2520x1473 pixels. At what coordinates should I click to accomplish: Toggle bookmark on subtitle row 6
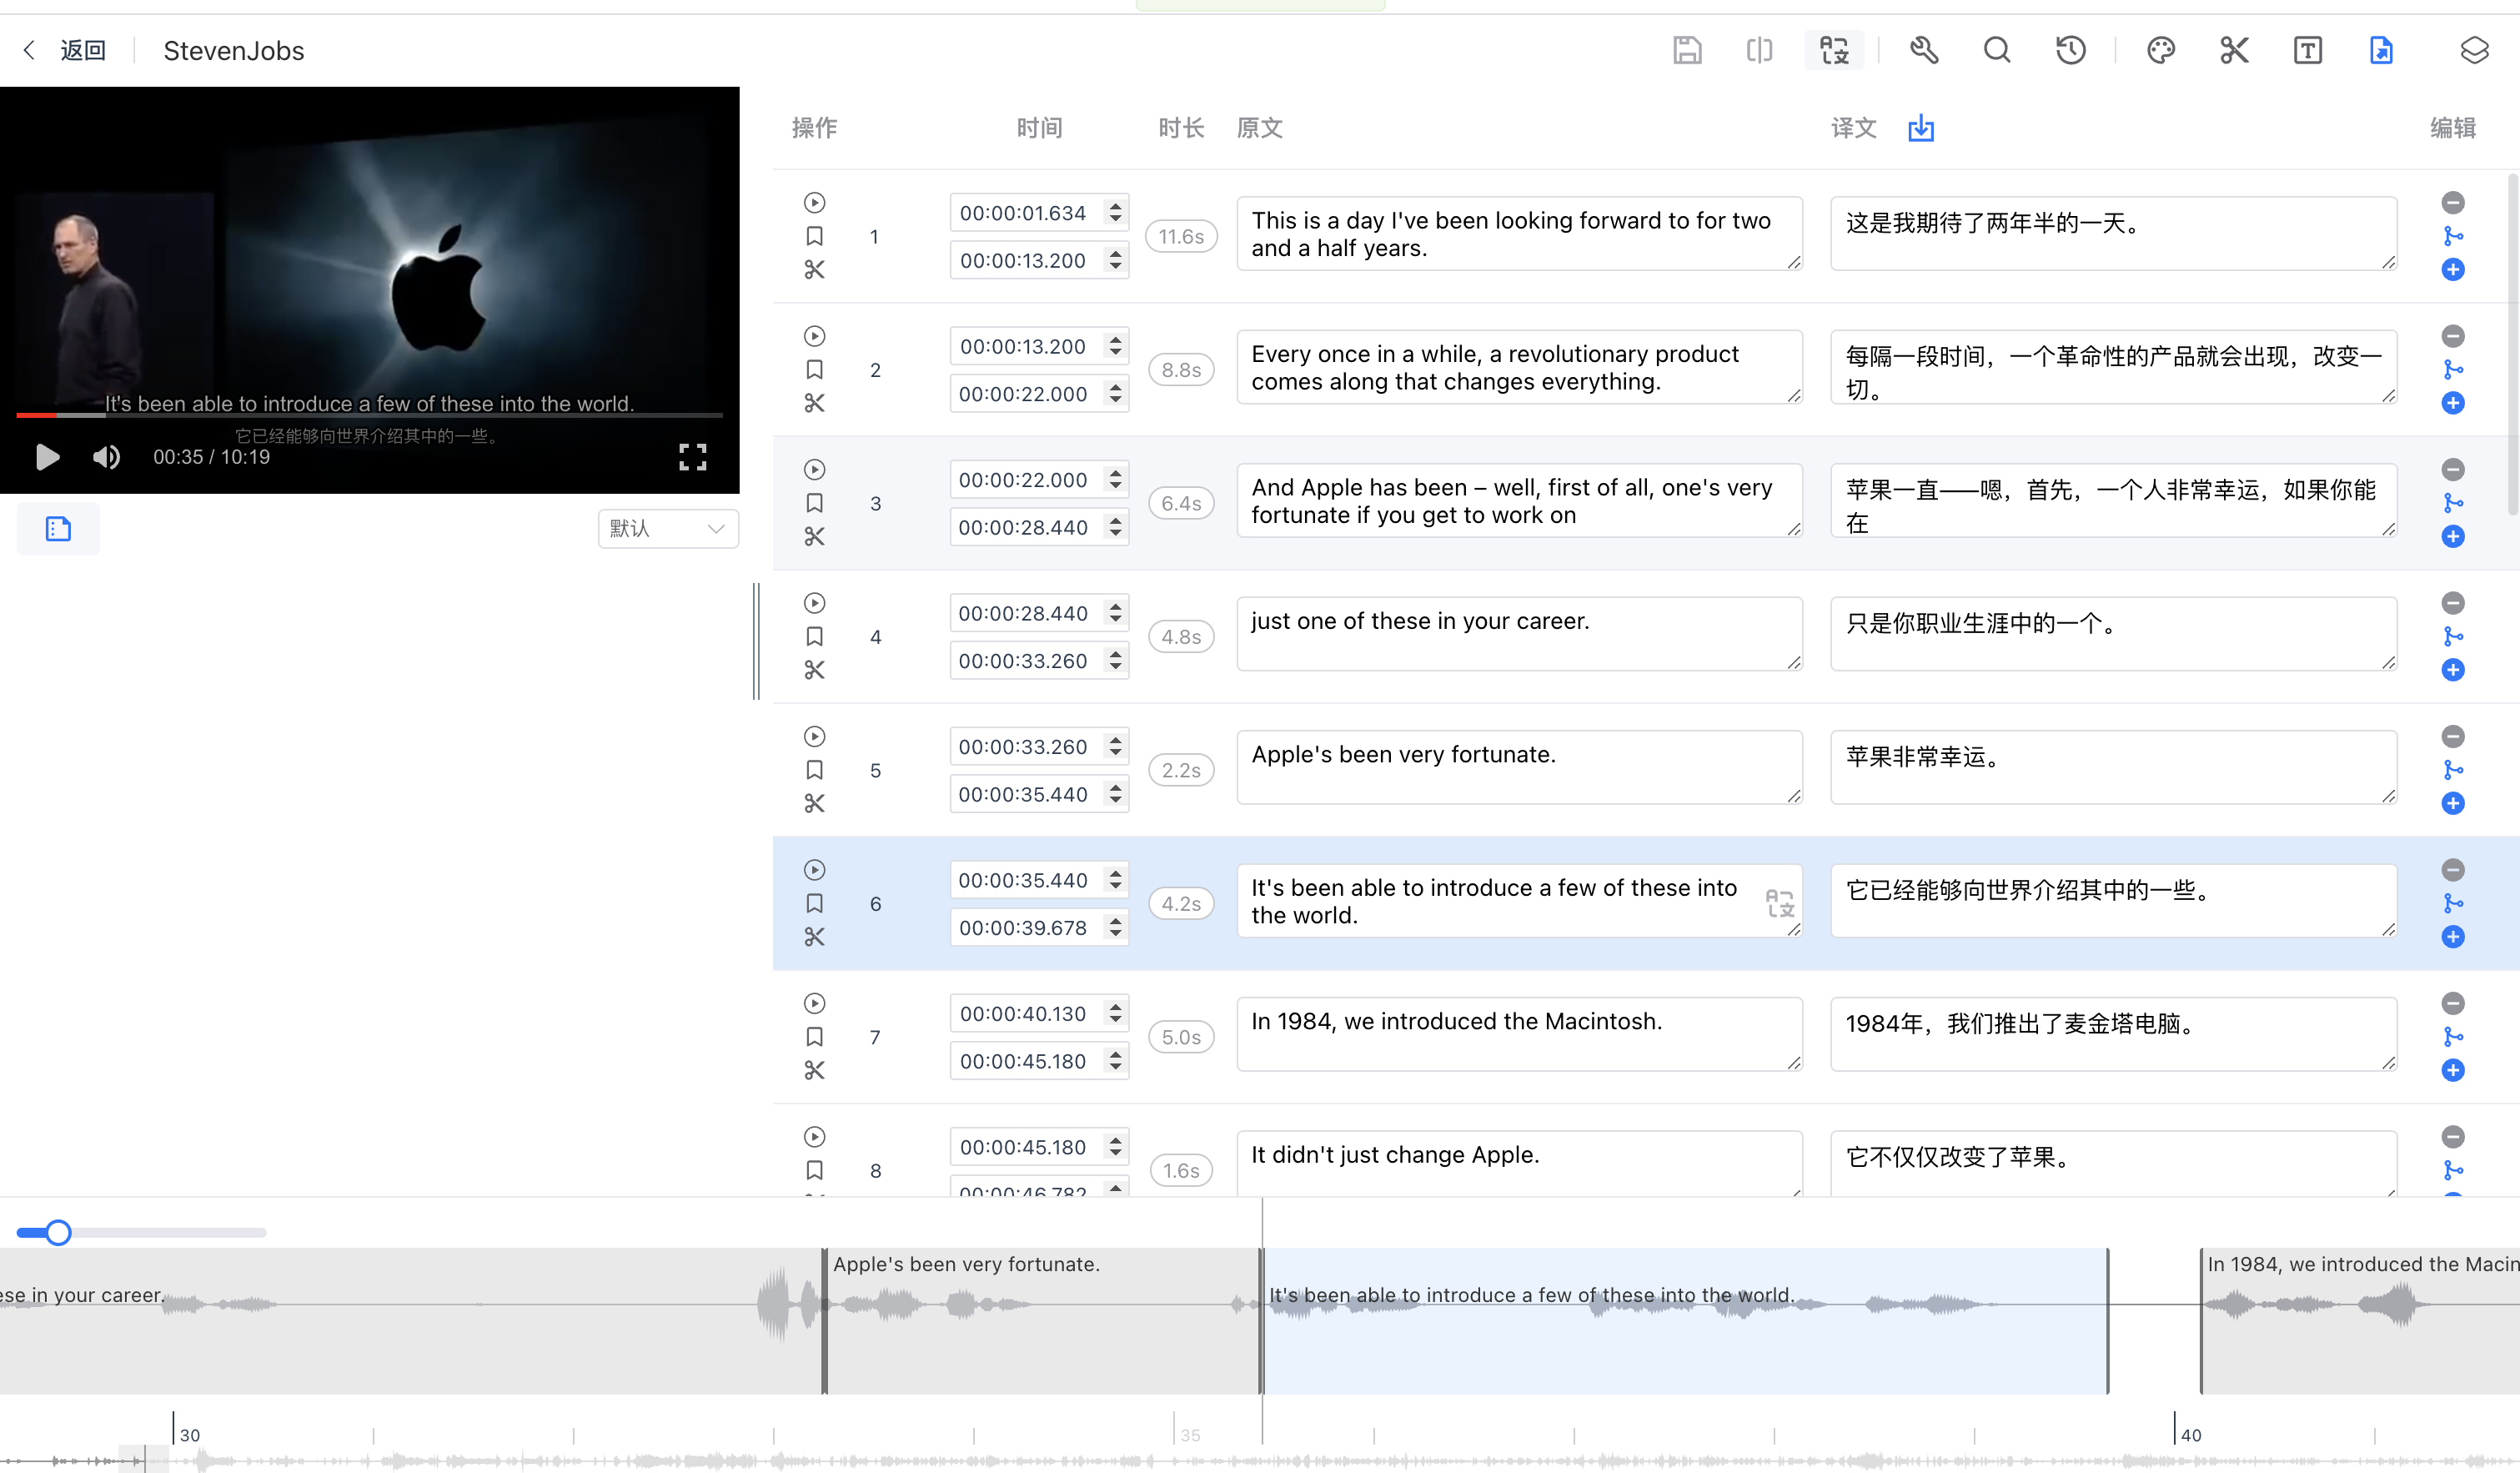coord(815,904)
